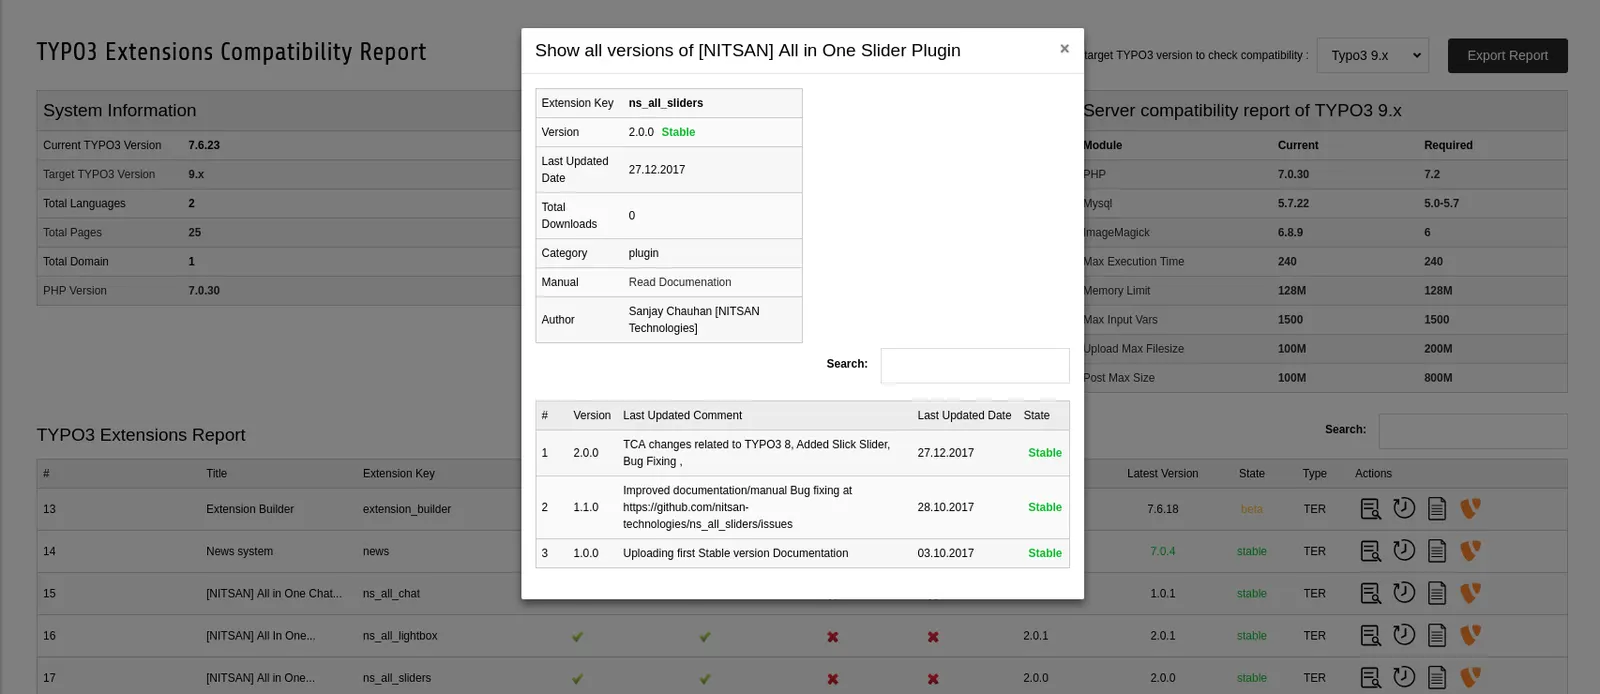Click first green checkmark in ns_all_sliders row
The width and height of the screenshot is (1600, 694).
pos(577,679)
